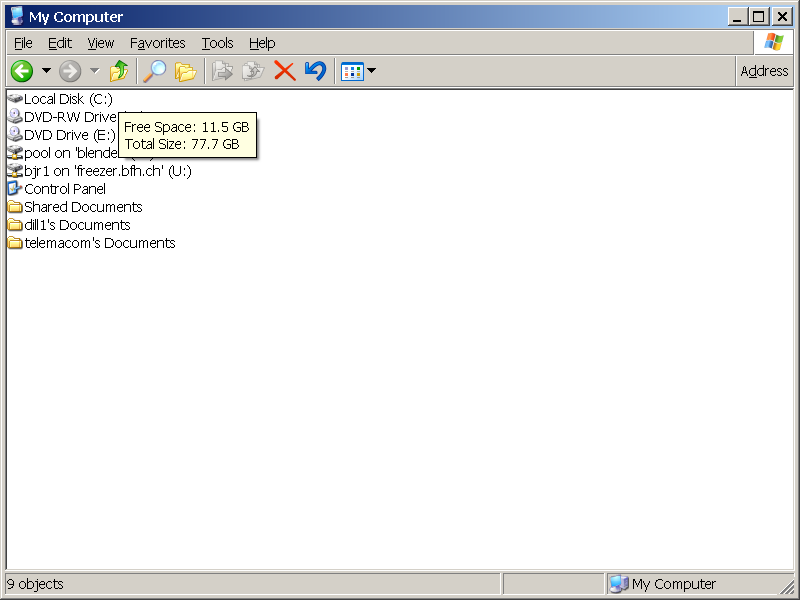
Task: Click the window resize grip corner
Action: tap(787, 587)
